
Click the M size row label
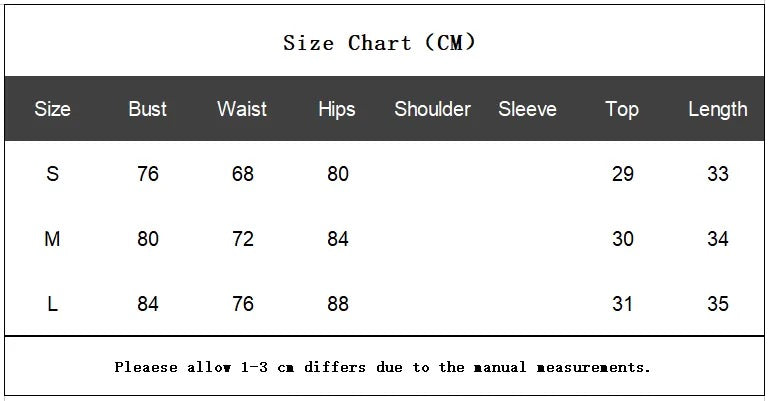pyautogui.click(x=52, y=239)
